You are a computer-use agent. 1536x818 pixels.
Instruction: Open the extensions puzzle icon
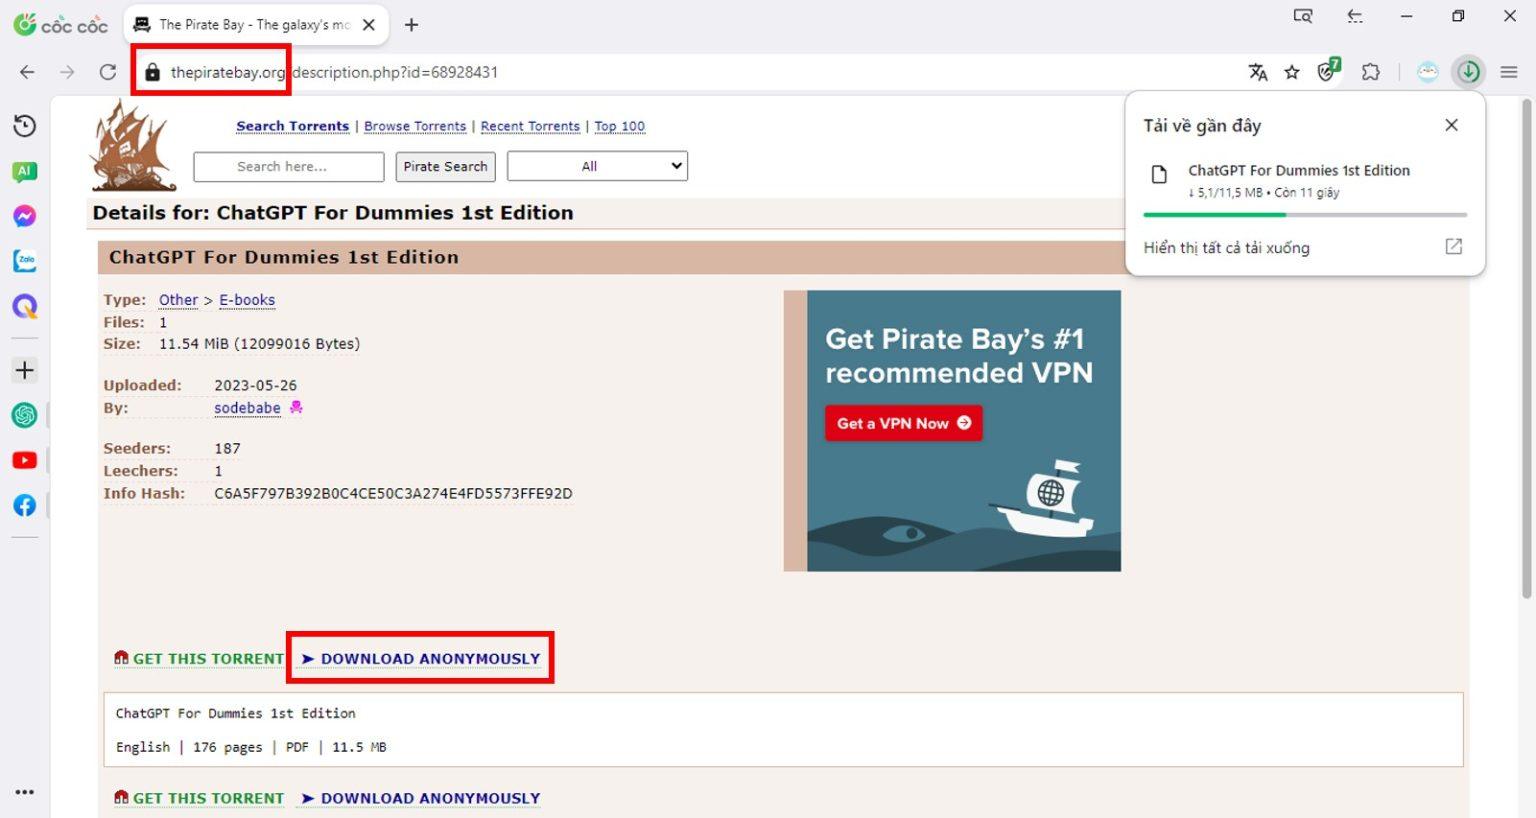point(1370,72)
